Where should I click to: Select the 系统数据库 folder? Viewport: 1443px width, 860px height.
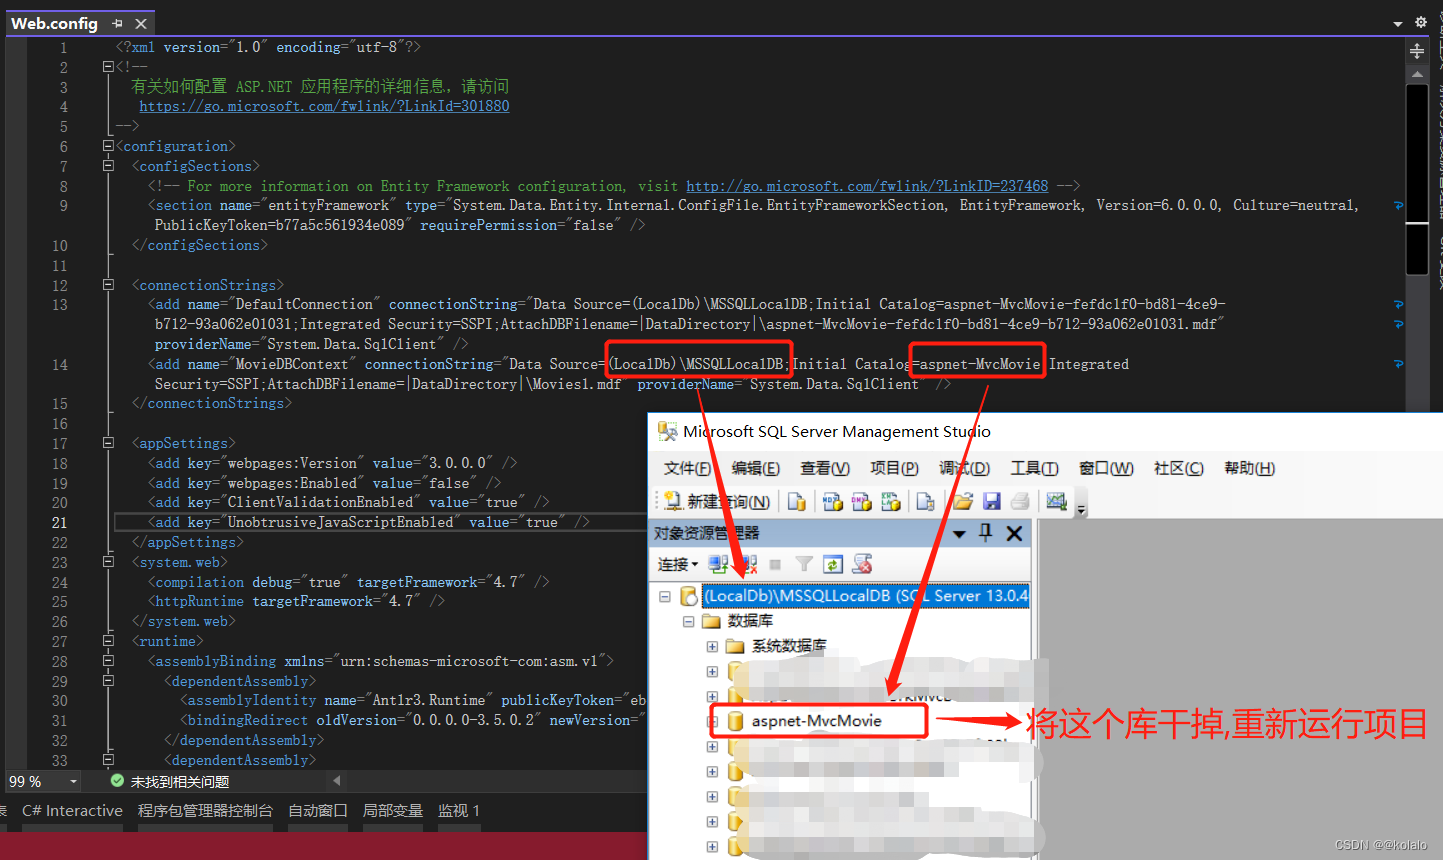[x=789, y=646]
